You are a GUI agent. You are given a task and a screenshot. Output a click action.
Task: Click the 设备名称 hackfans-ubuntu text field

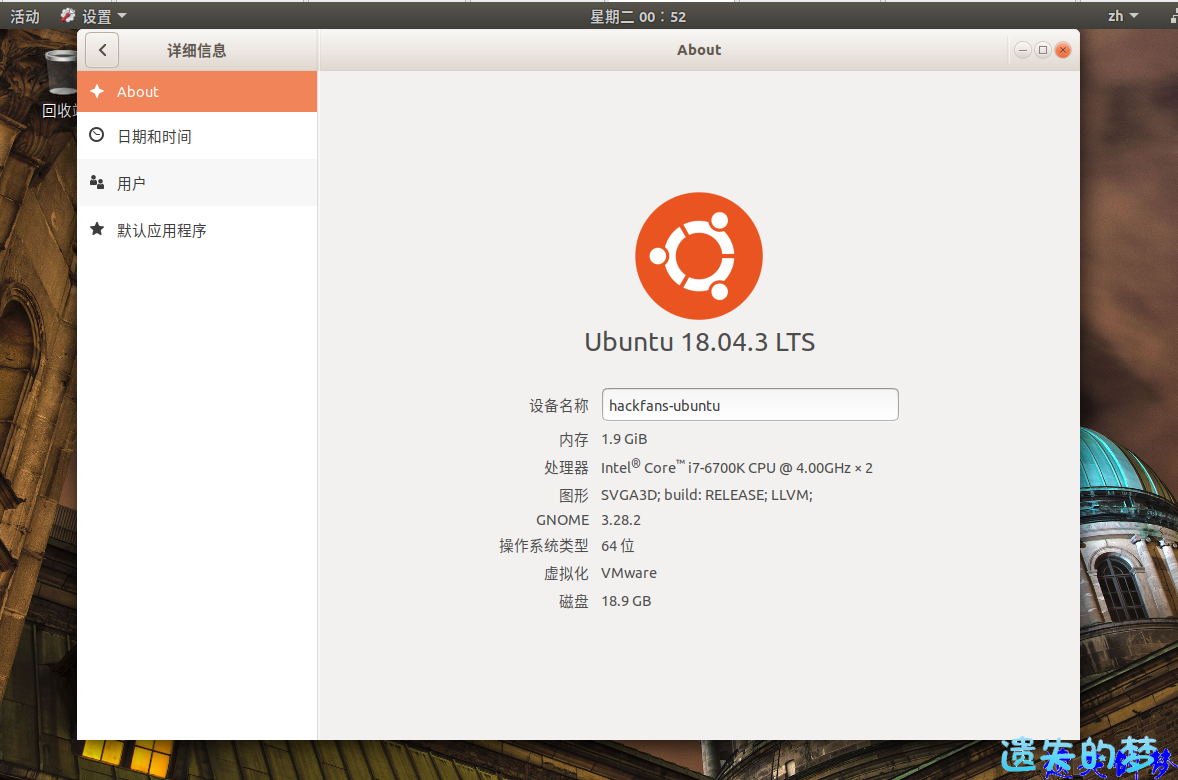[749, 405]
